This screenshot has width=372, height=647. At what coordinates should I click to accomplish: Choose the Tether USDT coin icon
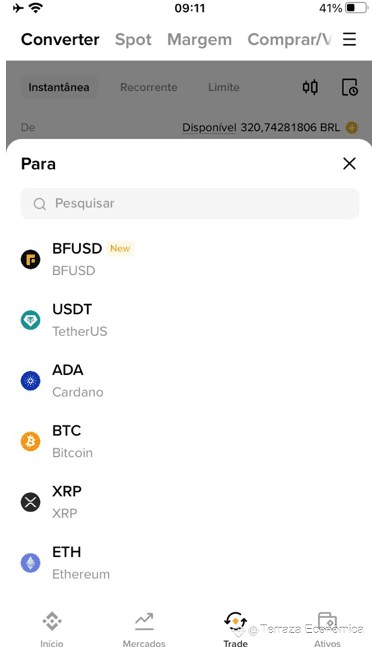click(31, 320)
